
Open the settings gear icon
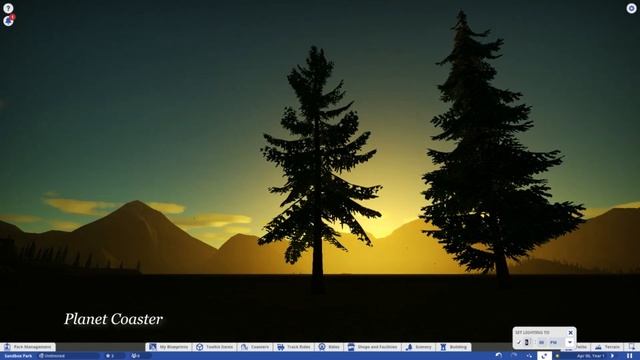[x=631, y=8]
